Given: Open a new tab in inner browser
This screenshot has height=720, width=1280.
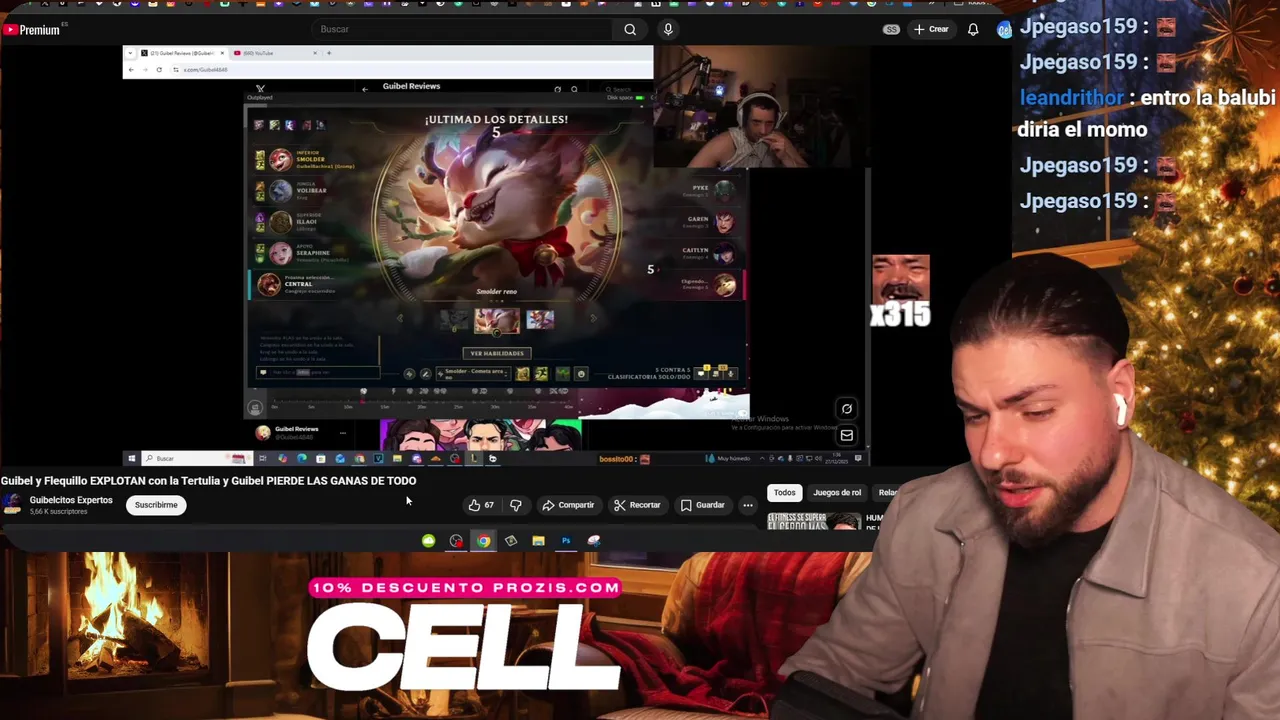Looking at the screenshot, I should pos(329,53).
